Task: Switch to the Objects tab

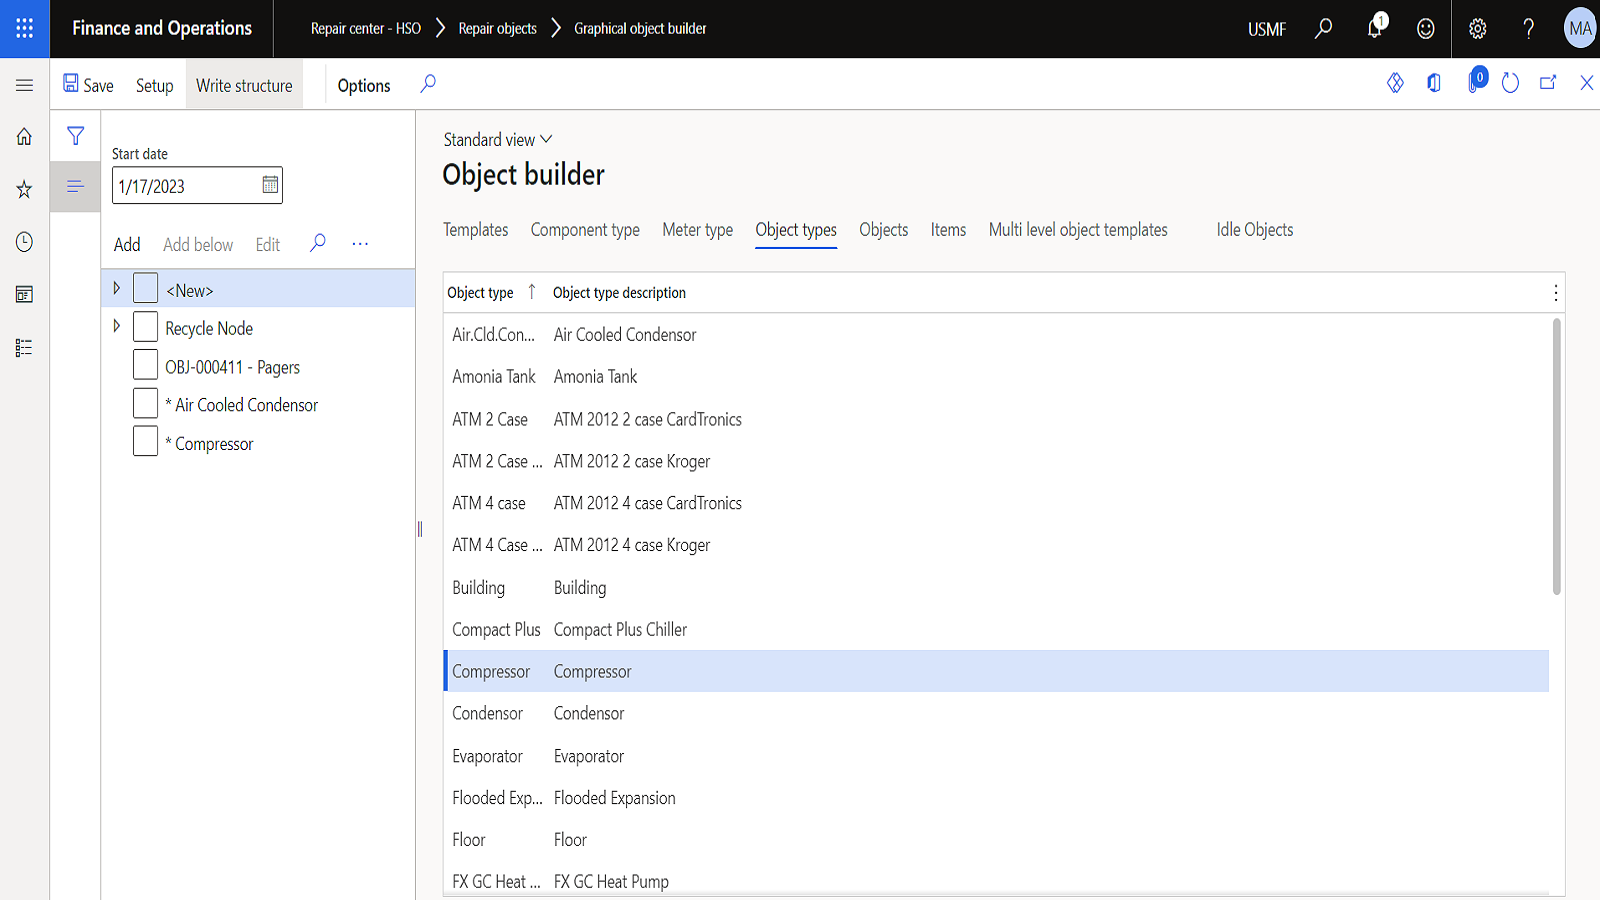Action: tap(883, 230)
